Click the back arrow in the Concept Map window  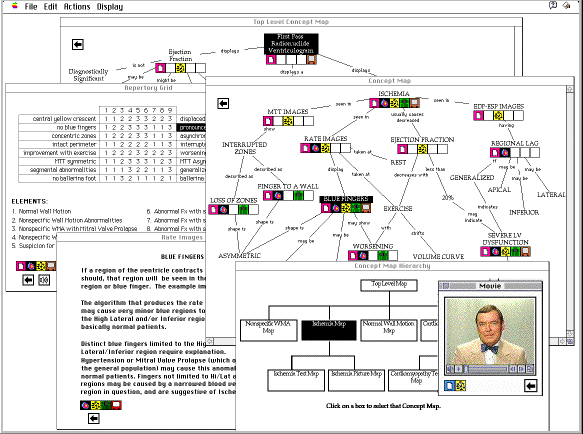point(223,103)
